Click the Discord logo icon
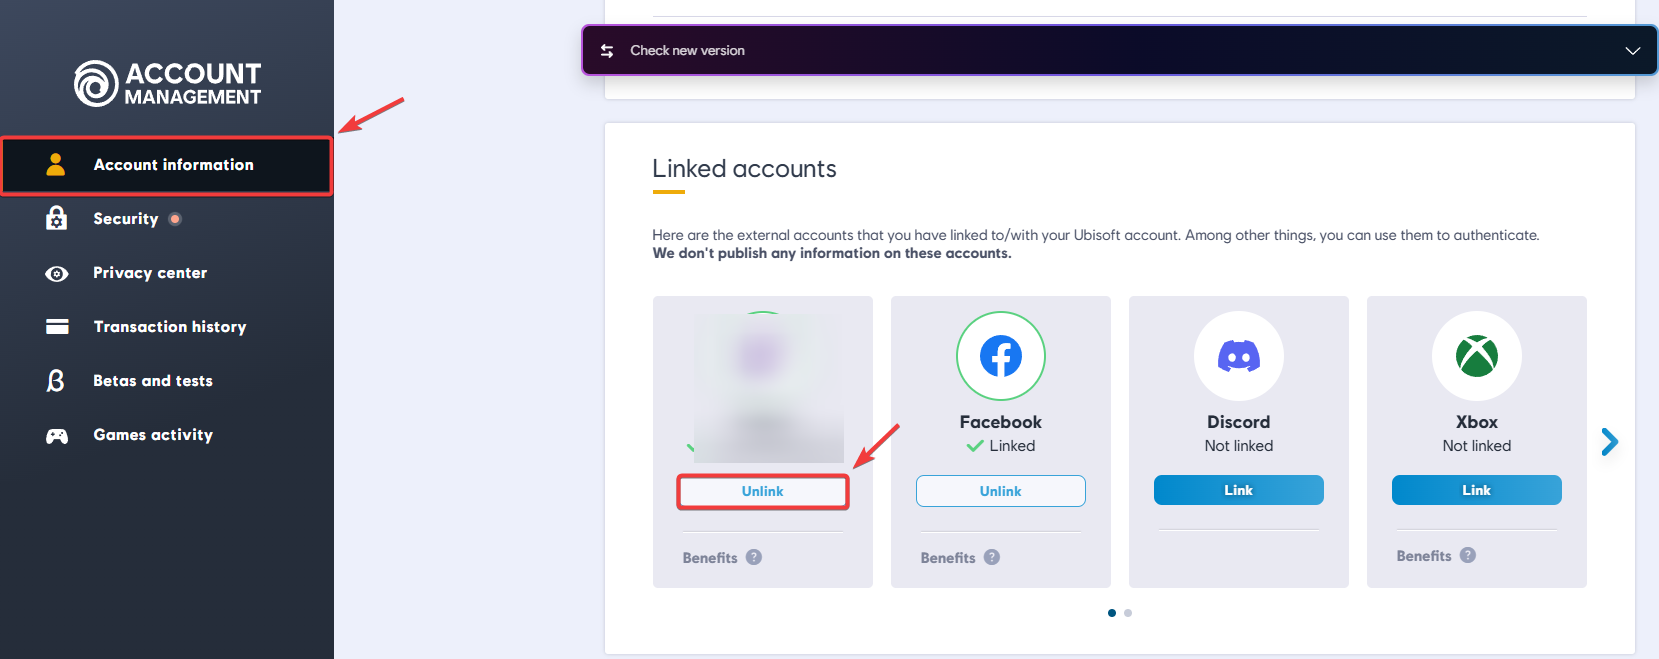Screen dimensions: 1659x659 tap(1238, 356)
